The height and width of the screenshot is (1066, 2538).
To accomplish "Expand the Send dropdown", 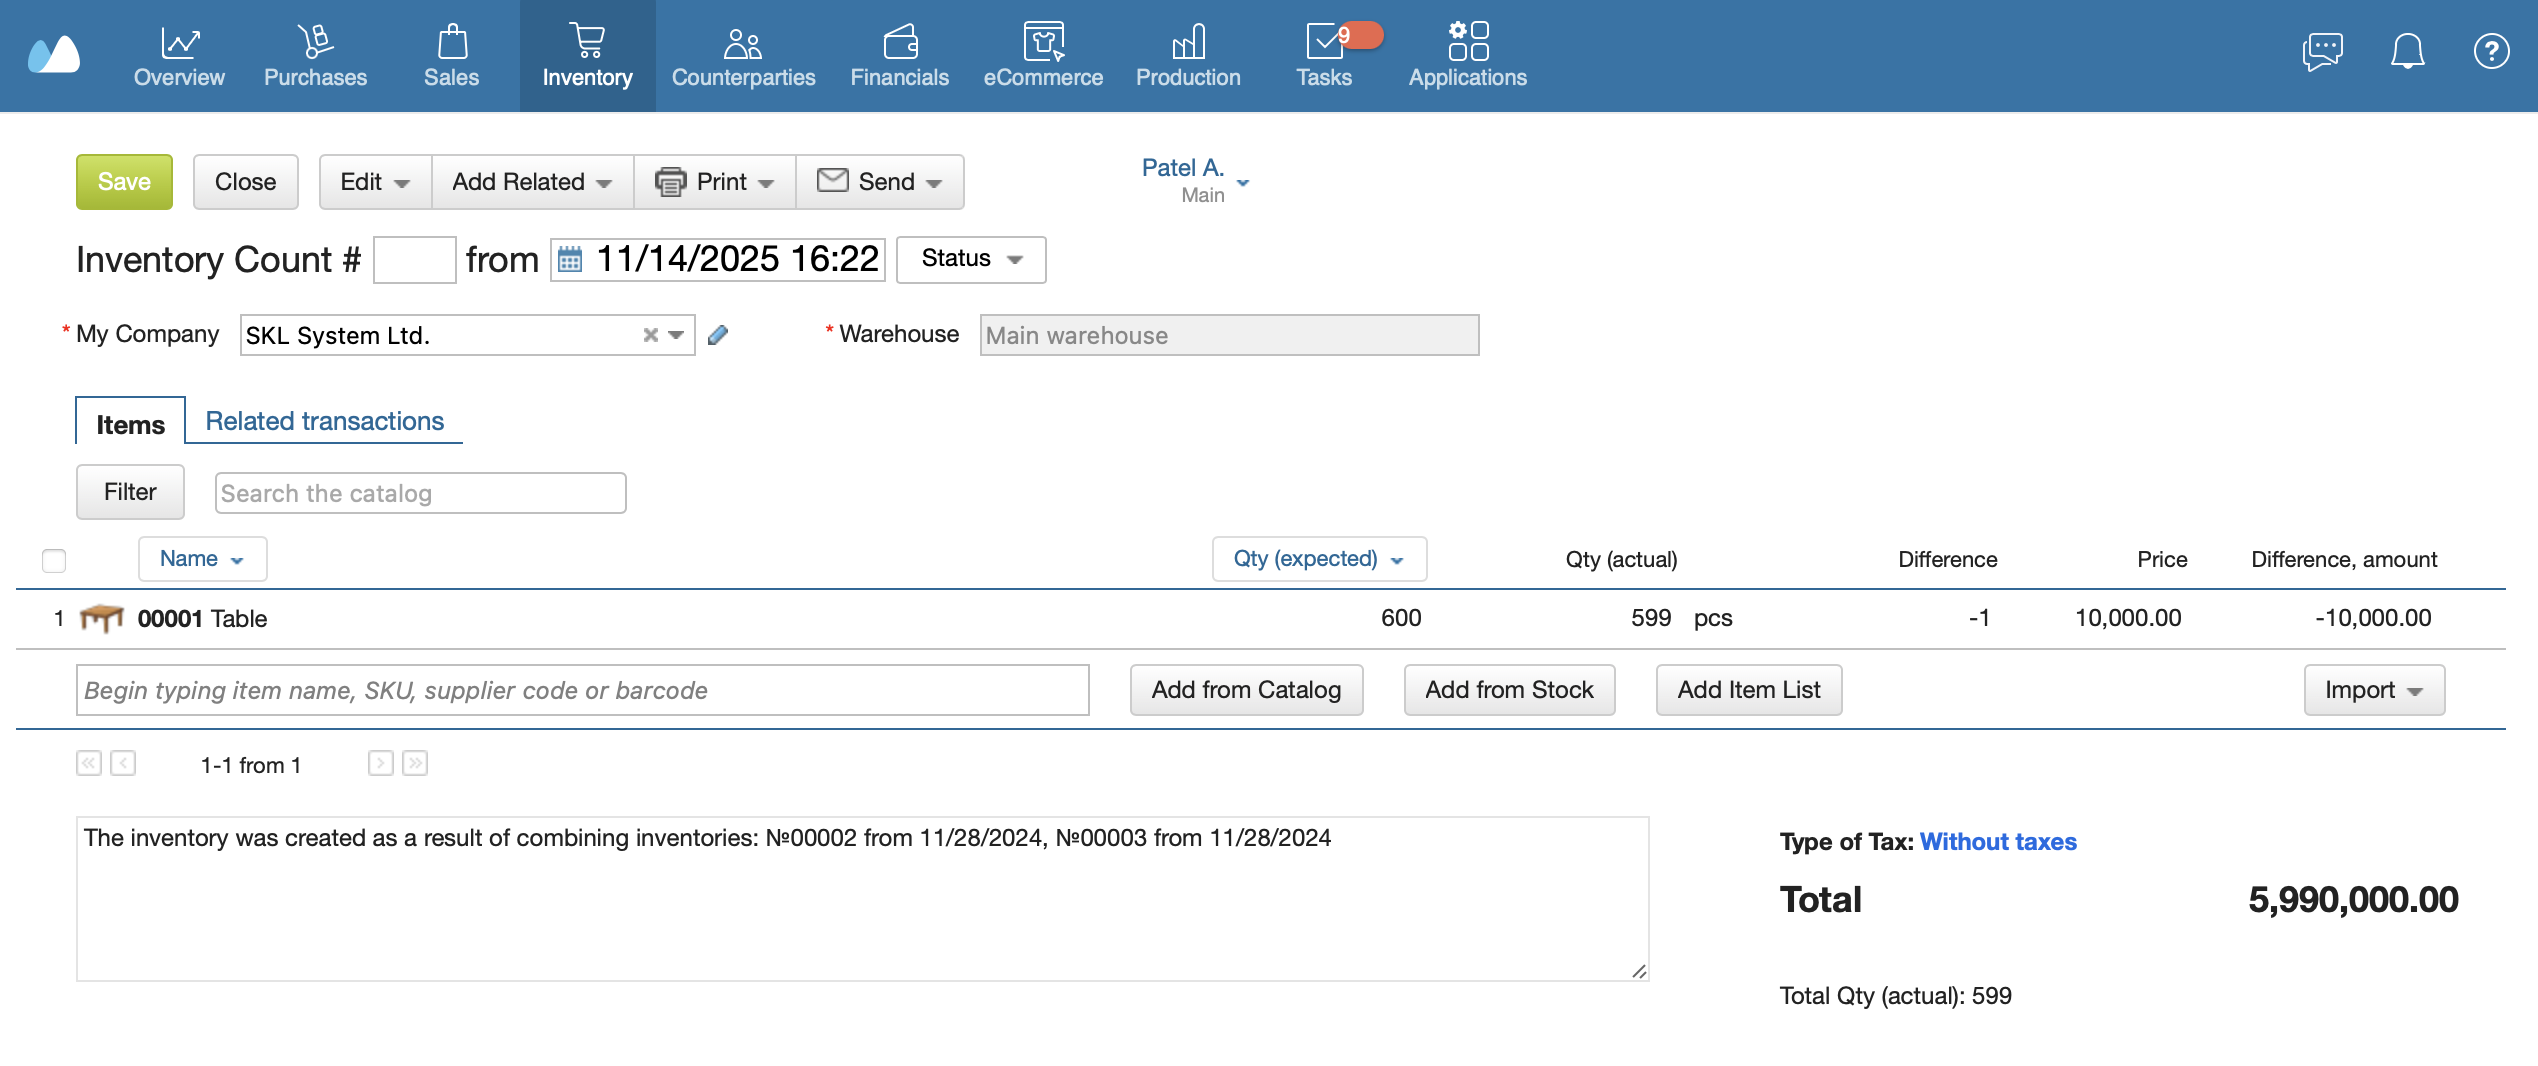I will click(x=880, y=182).
